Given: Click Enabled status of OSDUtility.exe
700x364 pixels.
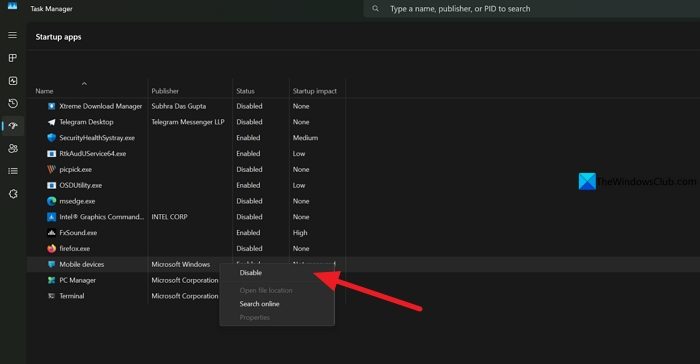Looking at the screenshot, I should pyautogui.click(x=248, y=185).
